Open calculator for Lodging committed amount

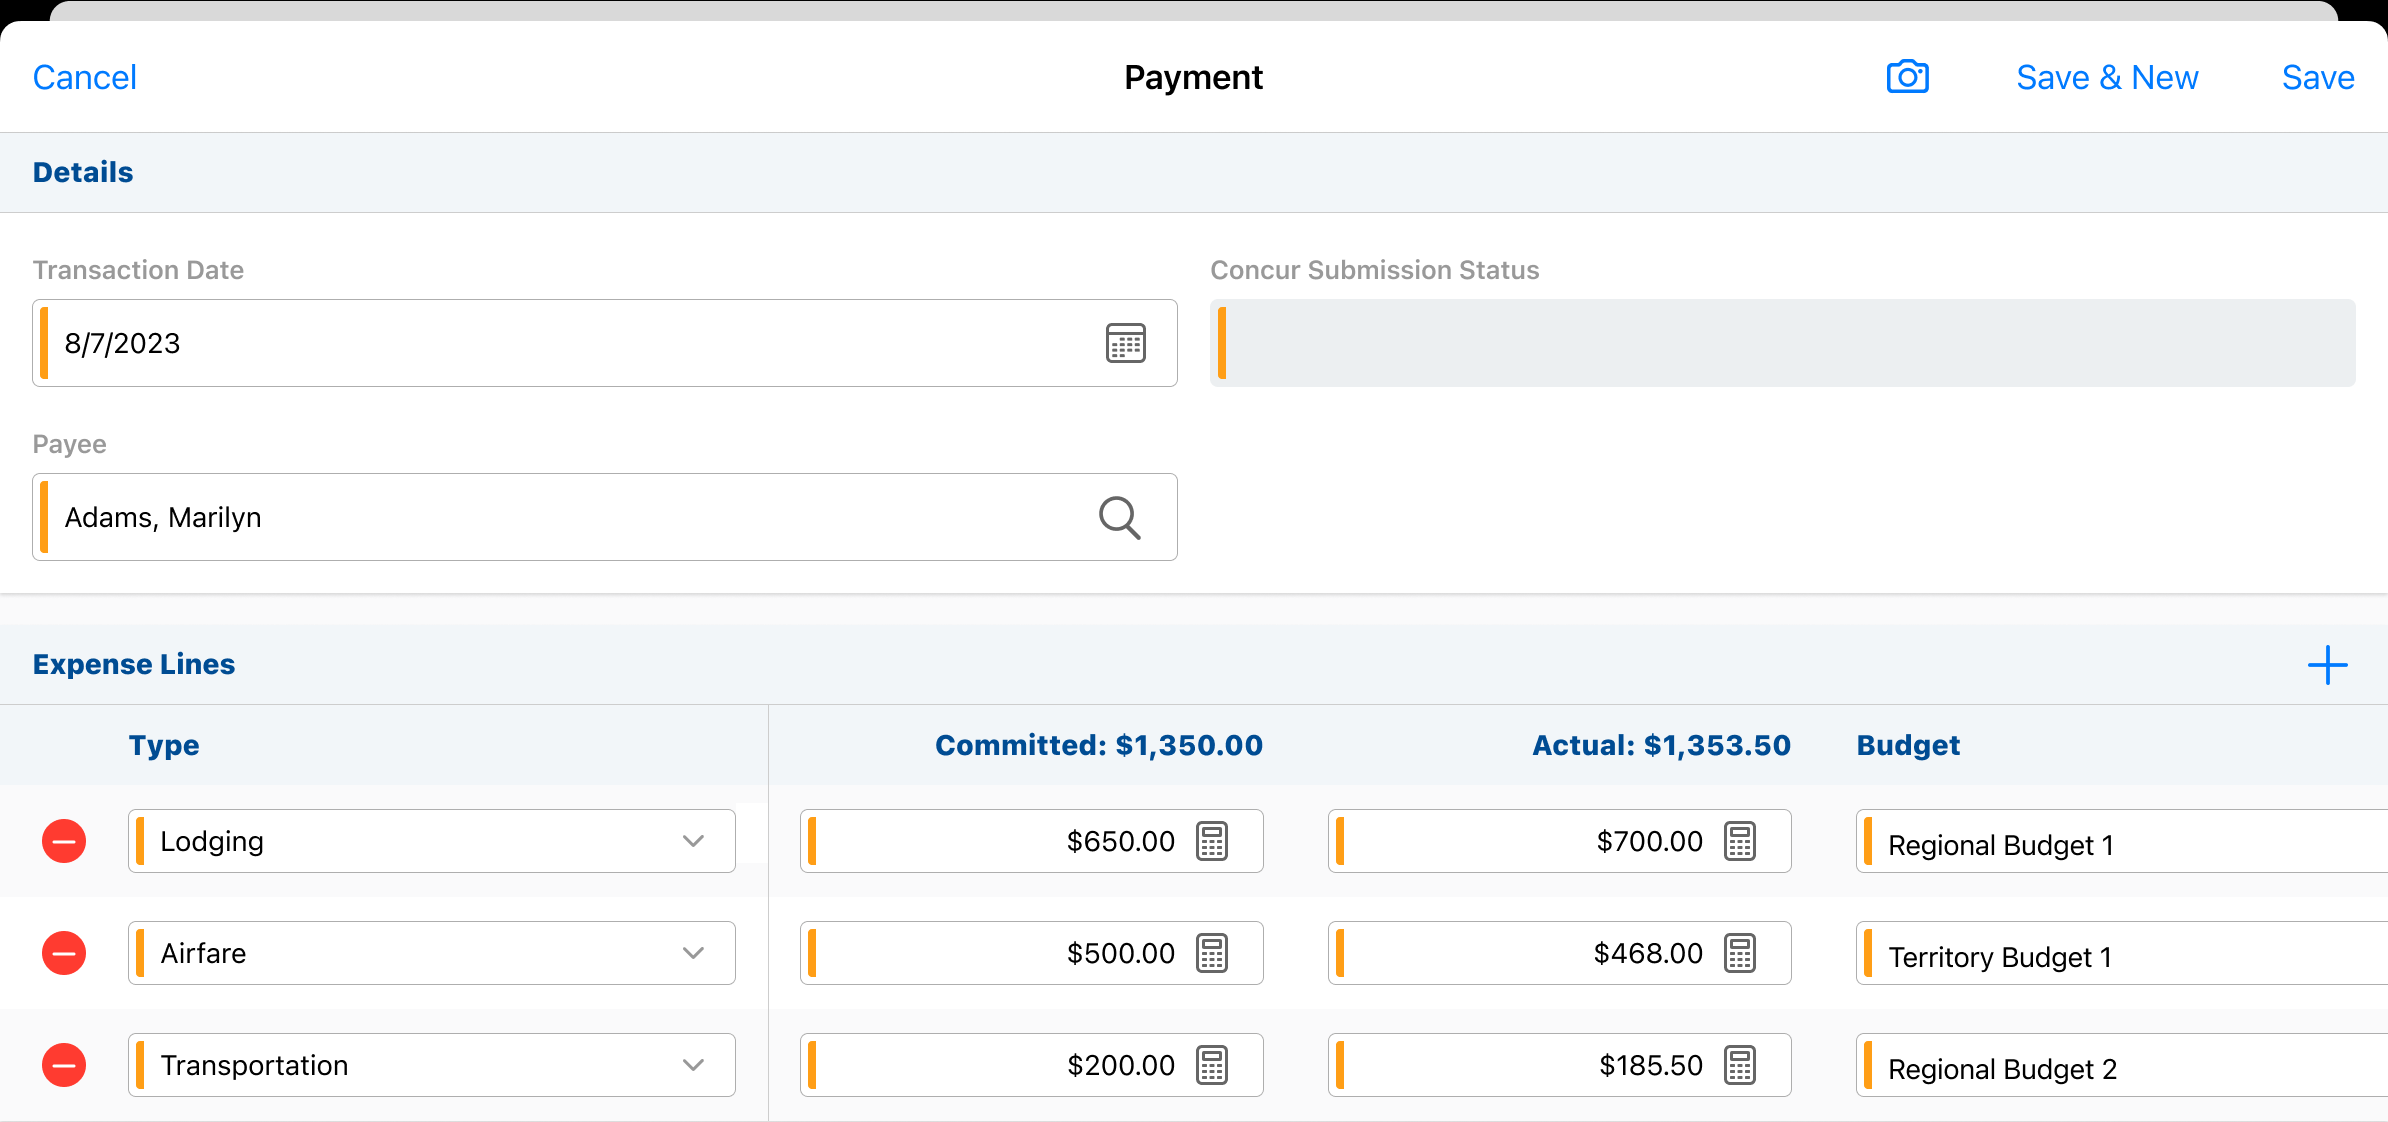[x=1212, y=841]
